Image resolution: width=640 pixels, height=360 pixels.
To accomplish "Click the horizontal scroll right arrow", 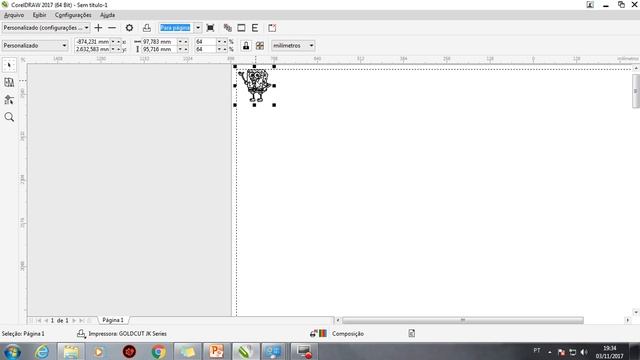I will click(628, 320).
